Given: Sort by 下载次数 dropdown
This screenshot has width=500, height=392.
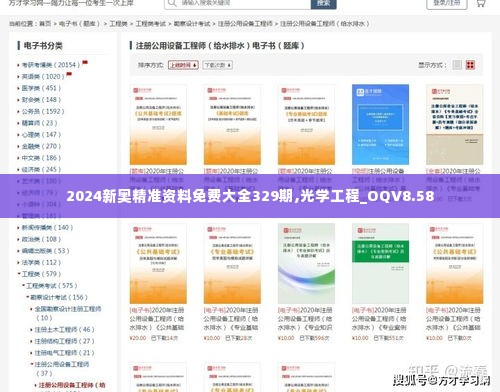Looking at the screenshot, I should tap(218, 65).
